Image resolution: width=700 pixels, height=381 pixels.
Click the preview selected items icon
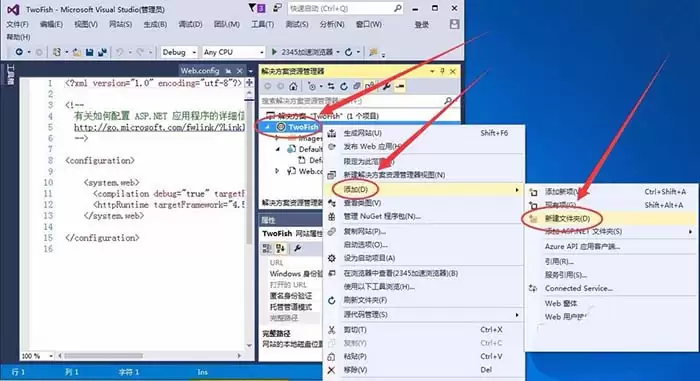tap(400, 86)
